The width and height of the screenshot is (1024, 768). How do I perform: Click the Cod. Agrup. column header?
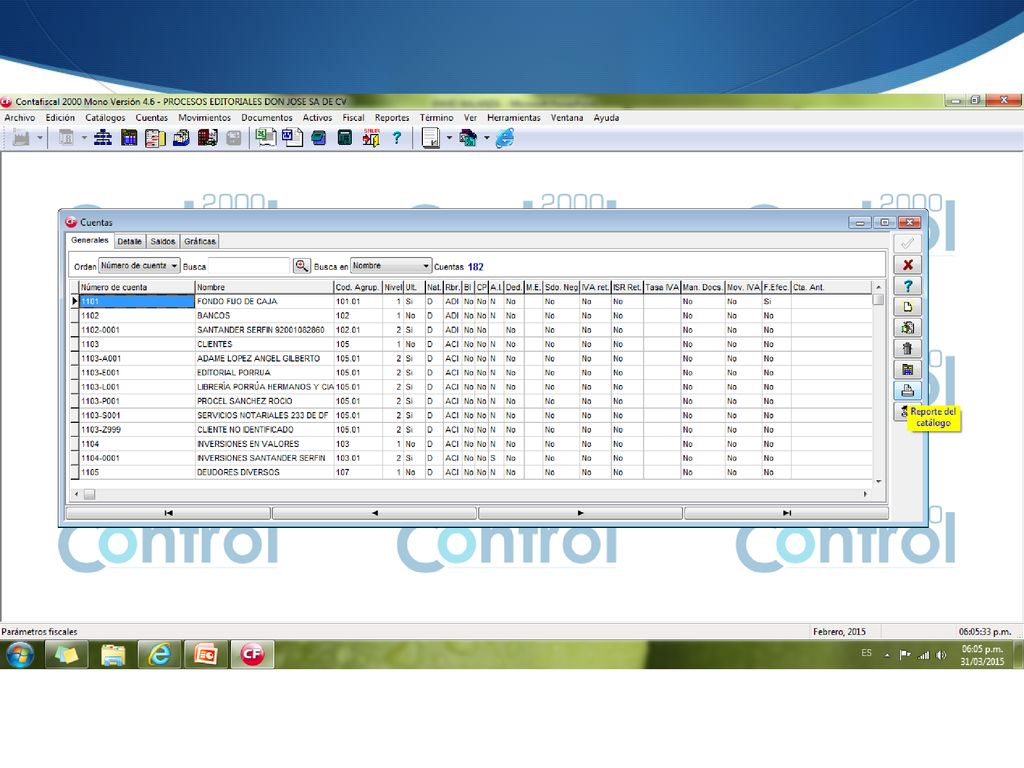tap(358, 287)
